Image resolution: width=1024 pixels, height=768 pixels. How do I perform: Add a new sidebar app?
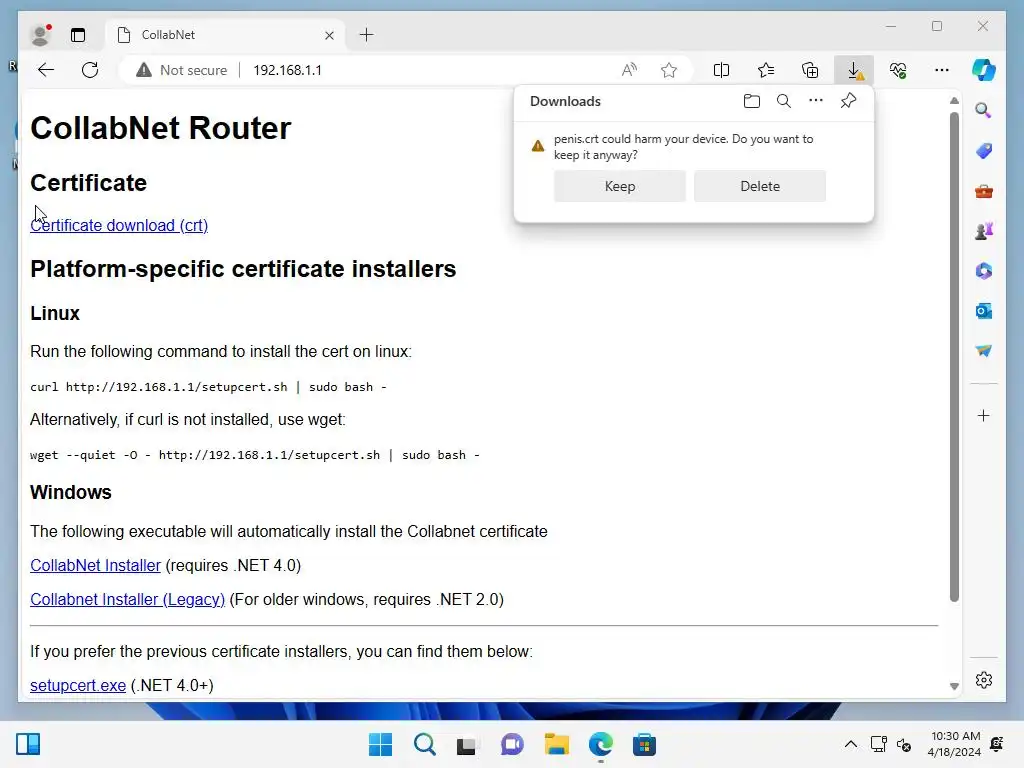pyautogui.click(x=984, y=416)
